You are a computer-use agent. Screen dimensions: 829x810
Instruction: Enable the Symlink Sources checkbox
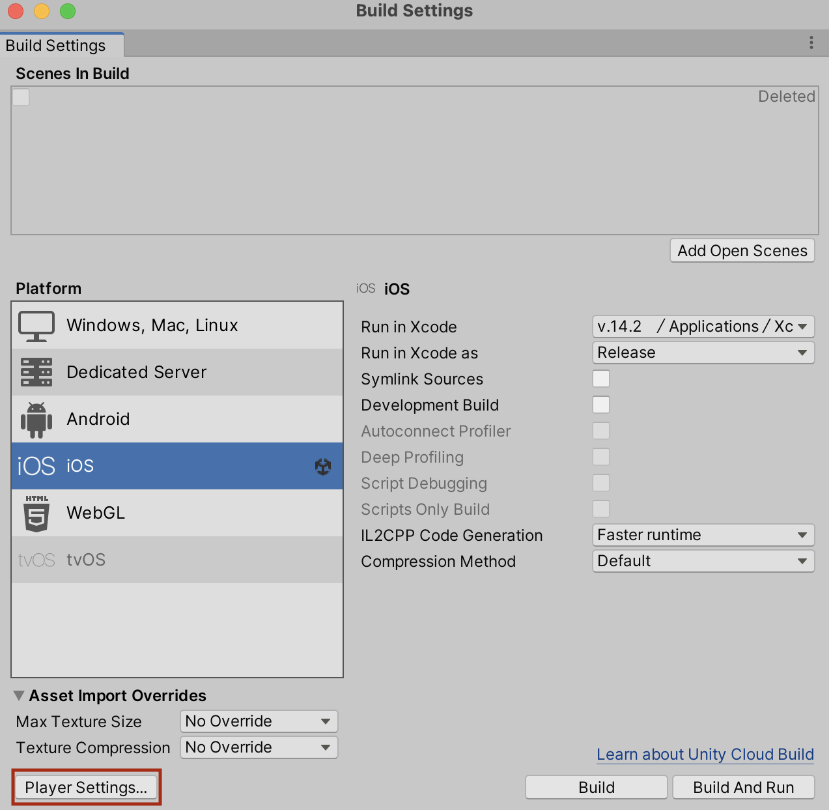click(x=601, y=379)
